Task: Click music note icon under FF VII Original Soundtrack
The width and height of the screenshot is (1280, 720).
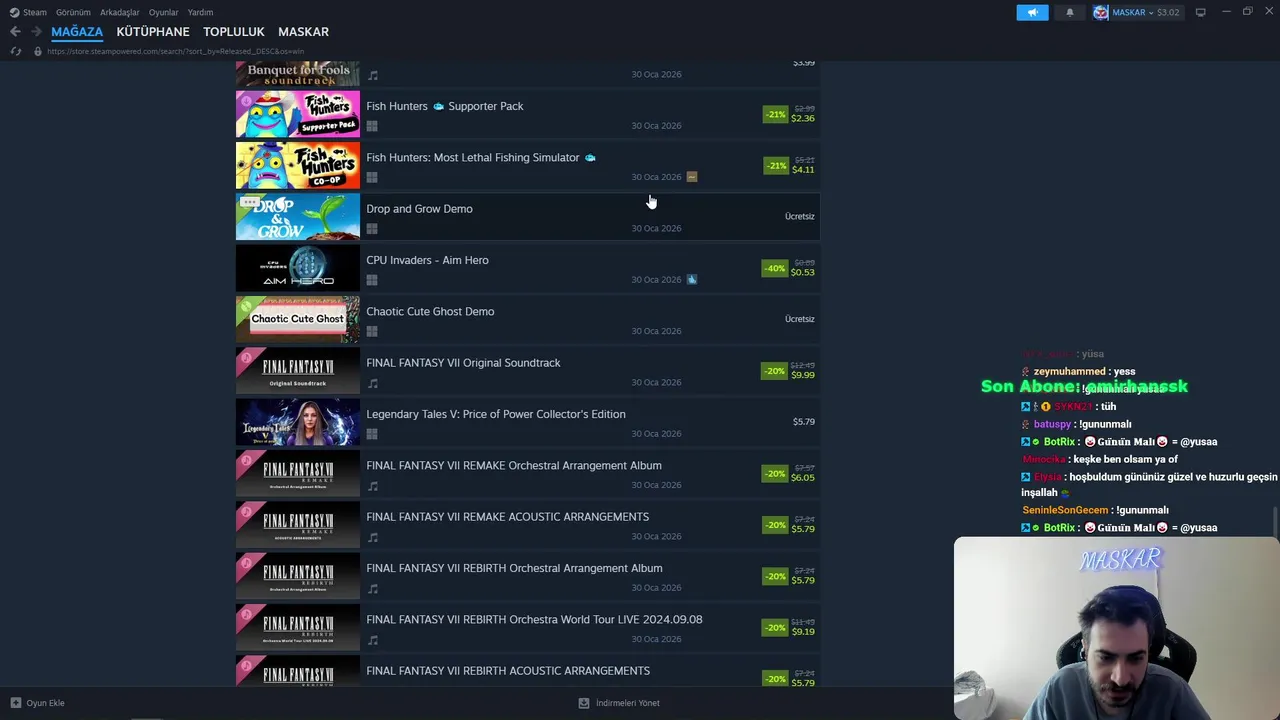Action: pos(372,383)
